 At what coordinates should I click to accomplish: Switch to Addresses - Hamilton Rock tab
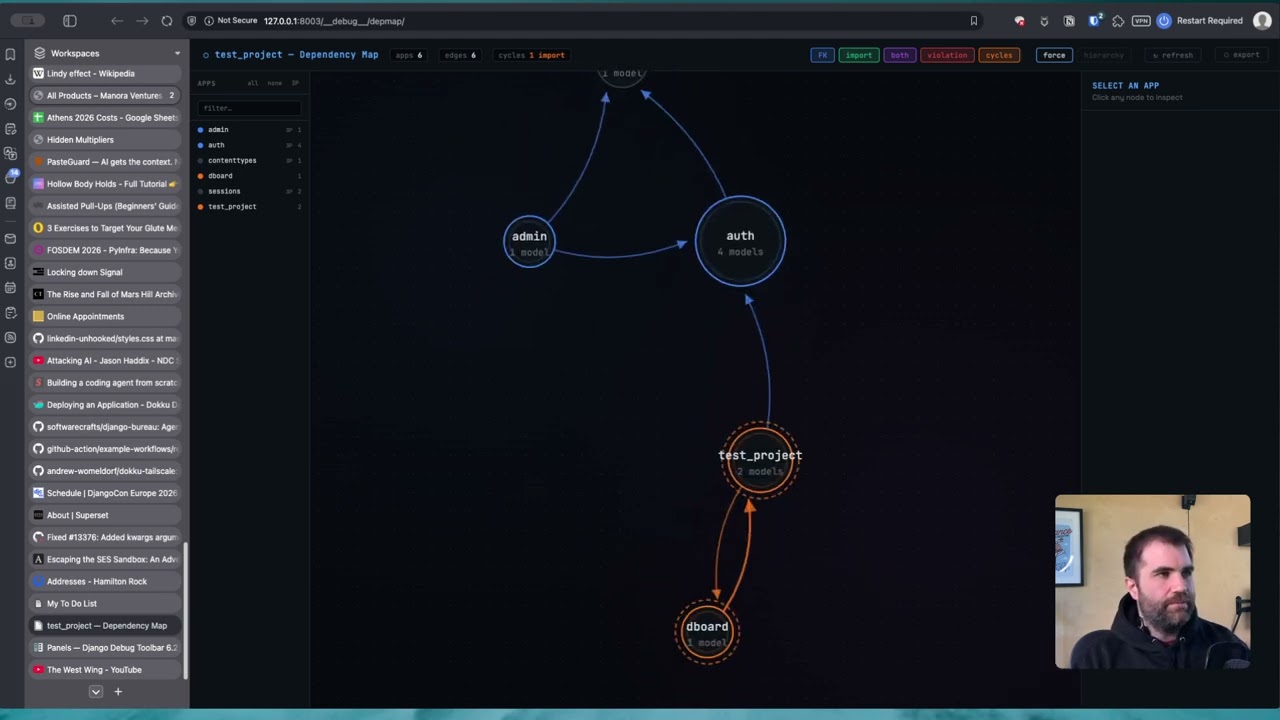point(106,581)
